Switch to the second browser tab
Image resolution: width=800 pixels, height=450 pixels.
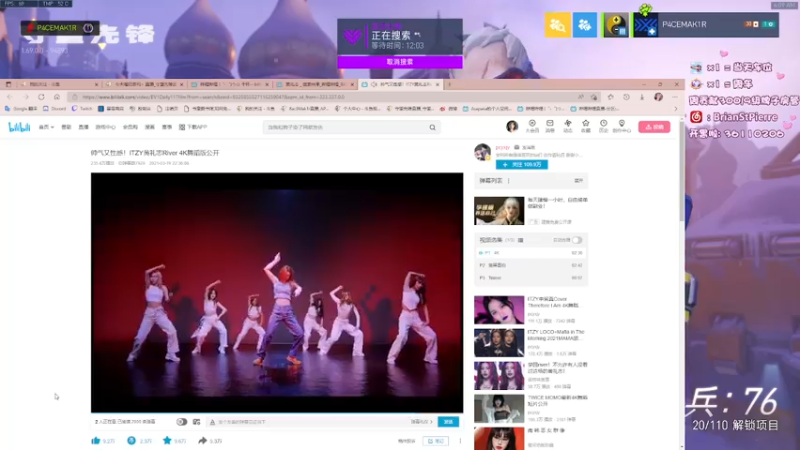click(x=144, y=84)
